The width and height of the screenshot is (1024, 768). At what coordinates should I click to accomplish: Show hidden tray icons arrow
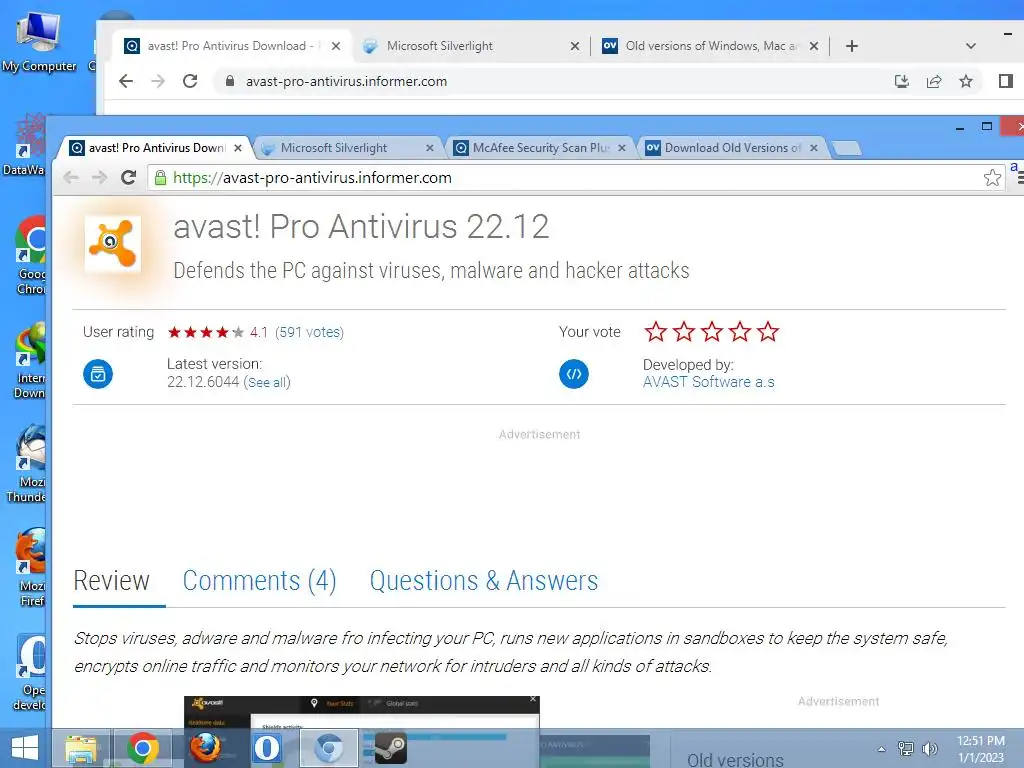click(882, 749)
